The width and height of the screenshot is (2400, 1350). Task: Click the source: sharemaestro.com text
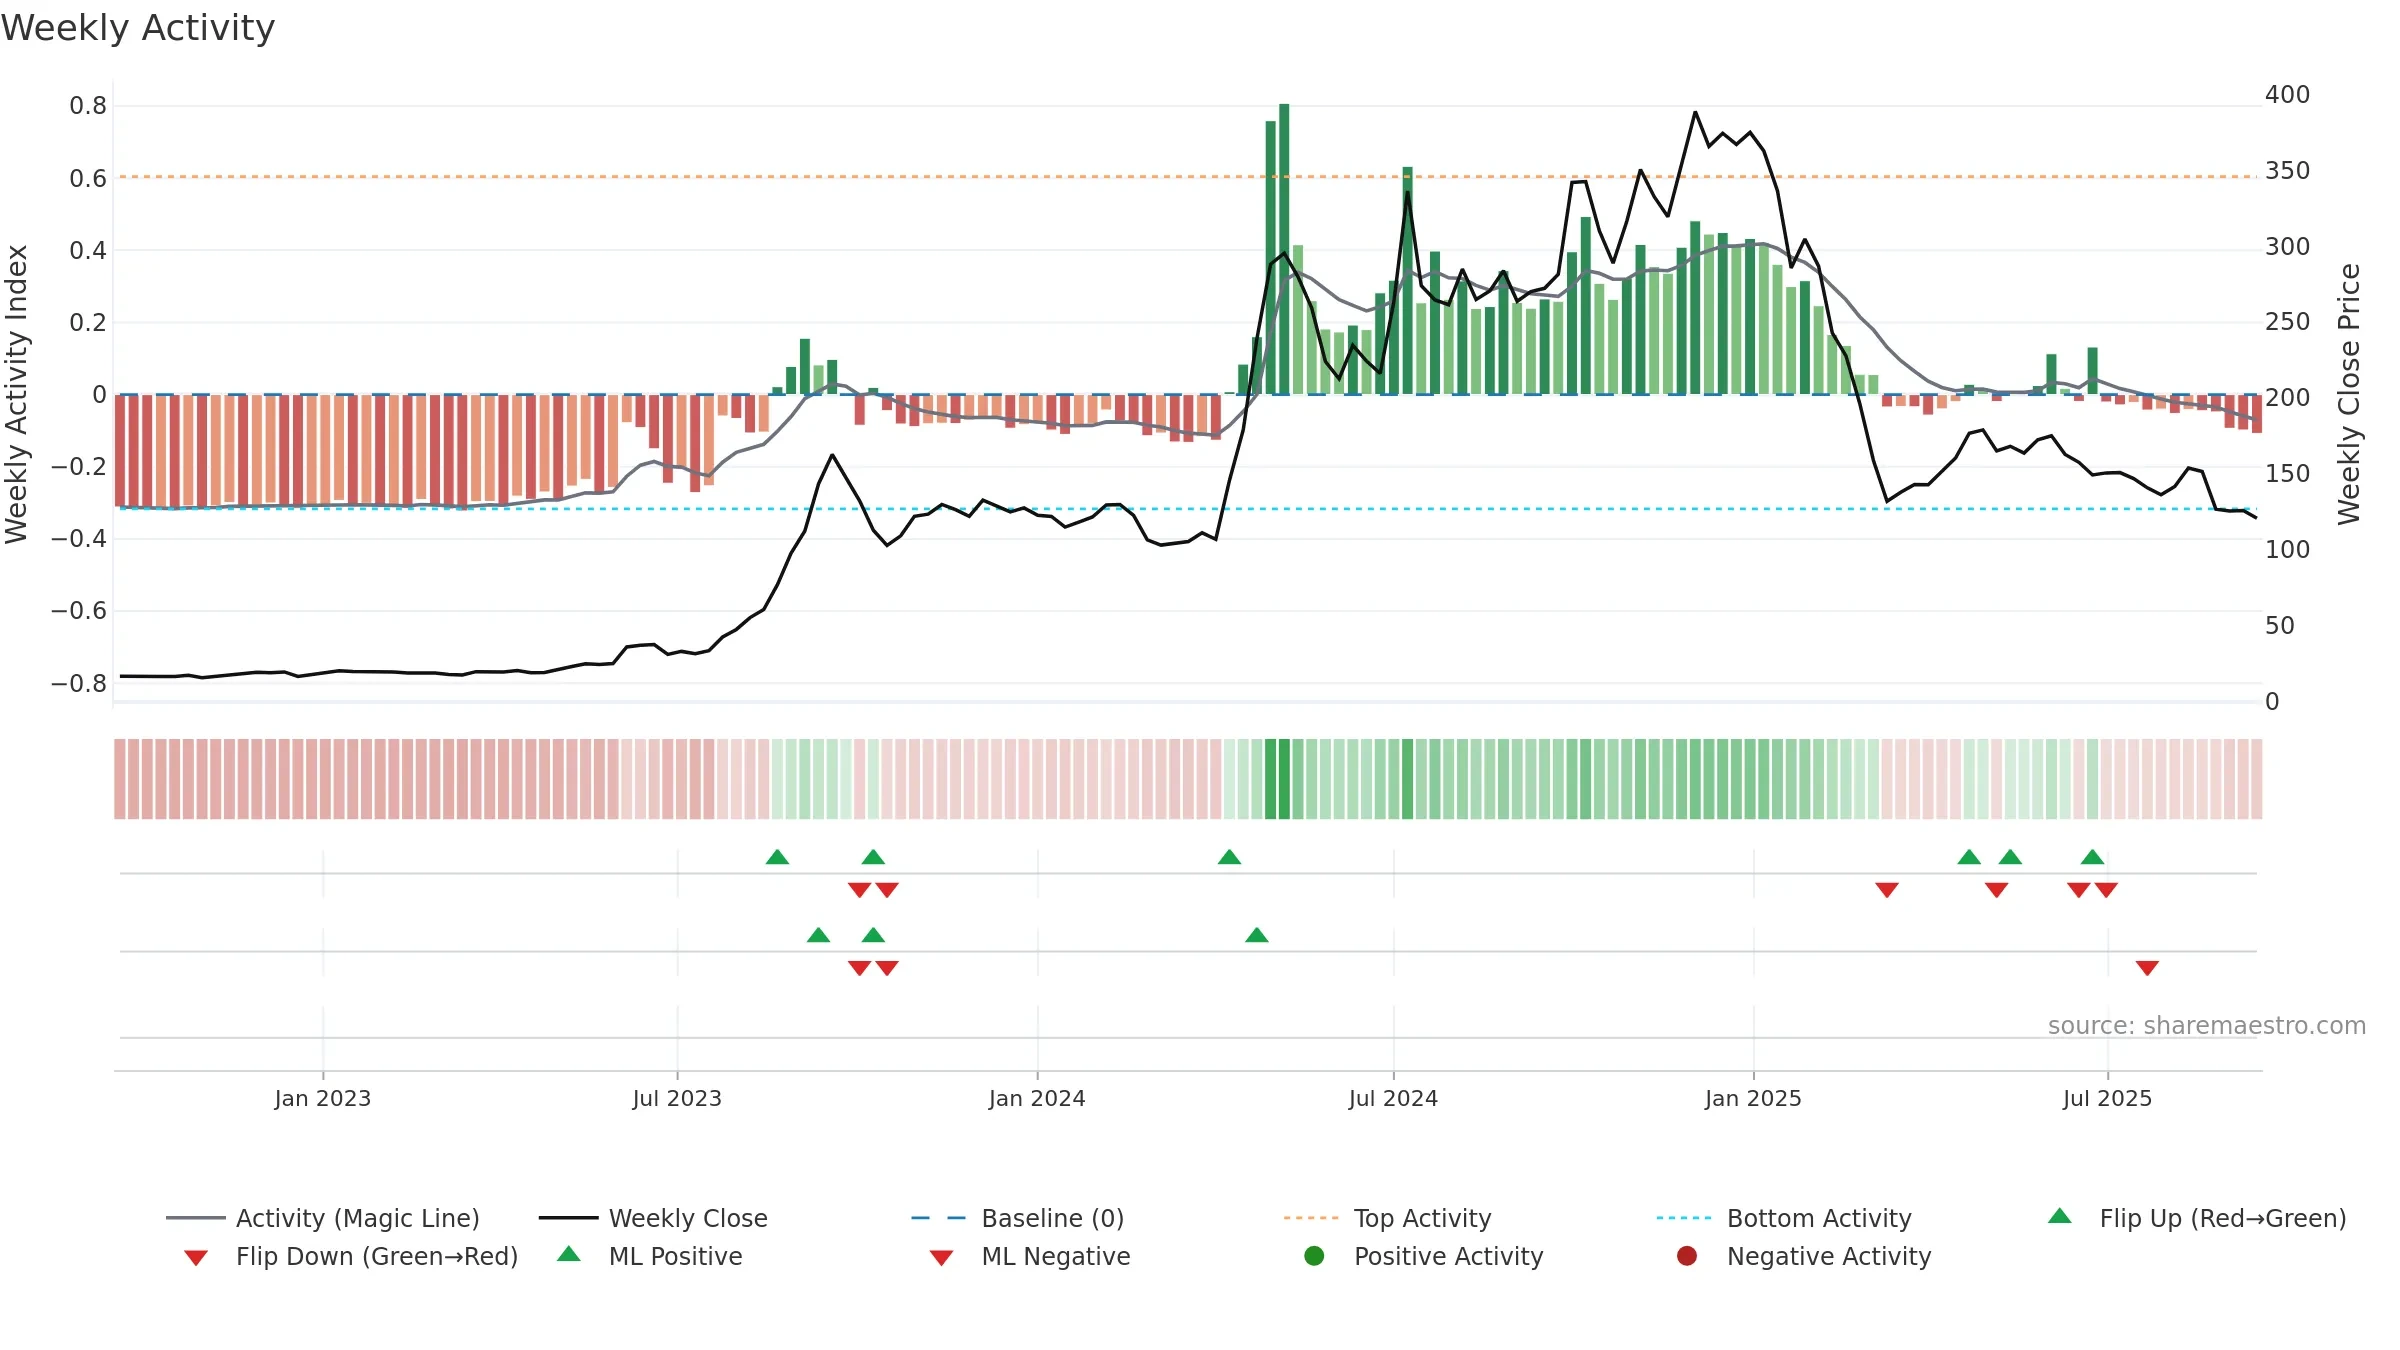[x=2207, y=1026]
